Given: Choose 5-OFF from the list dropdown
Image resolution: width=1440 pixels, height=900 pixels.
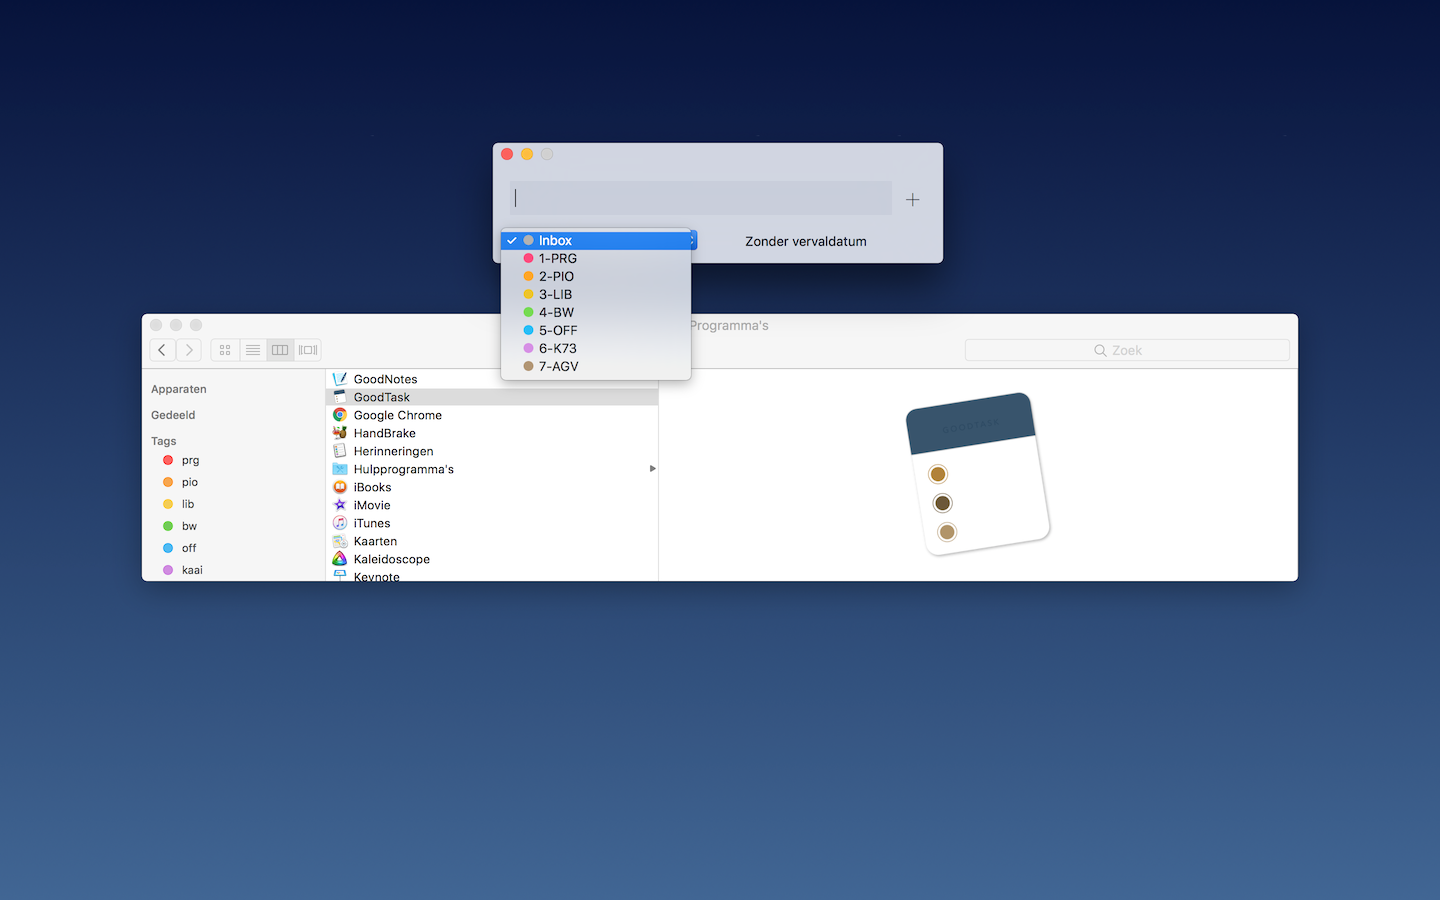Looking at the screenshot, I should point(596,330).
